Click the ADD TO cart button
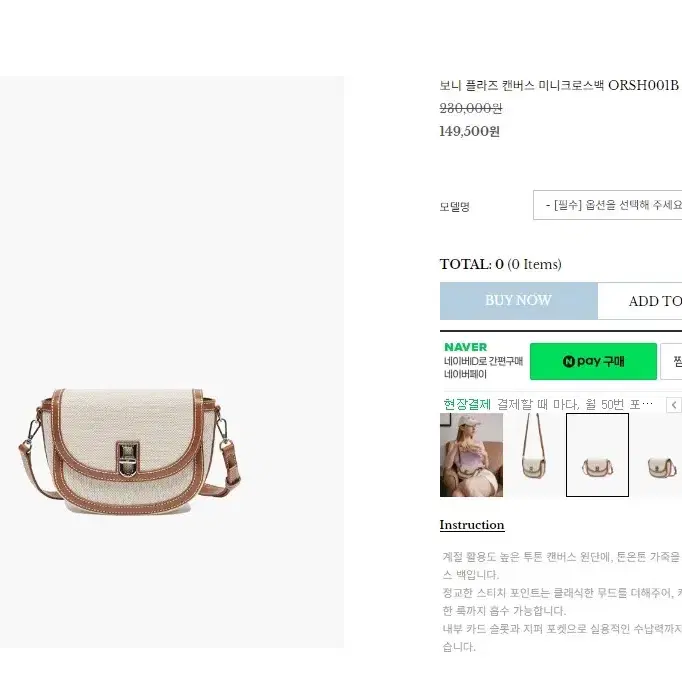682x682 pixels. [x=640, y=301]
